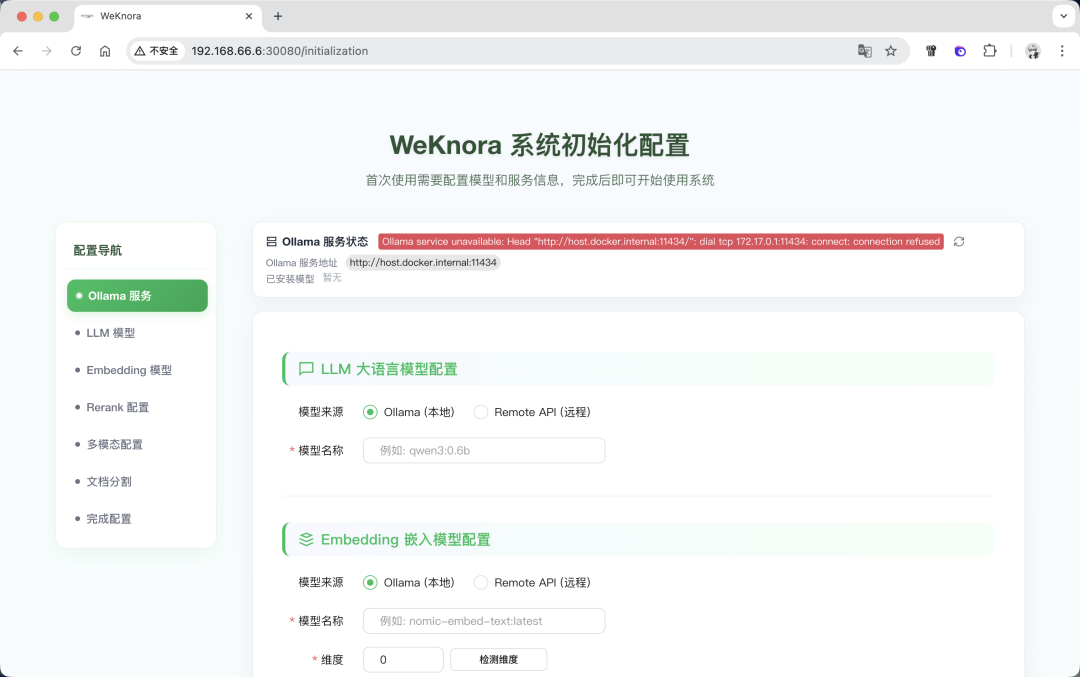The width and height of the screenshot is (1080, 677).
Task: Open a new browser tab
Action: [x=278, y=16]
